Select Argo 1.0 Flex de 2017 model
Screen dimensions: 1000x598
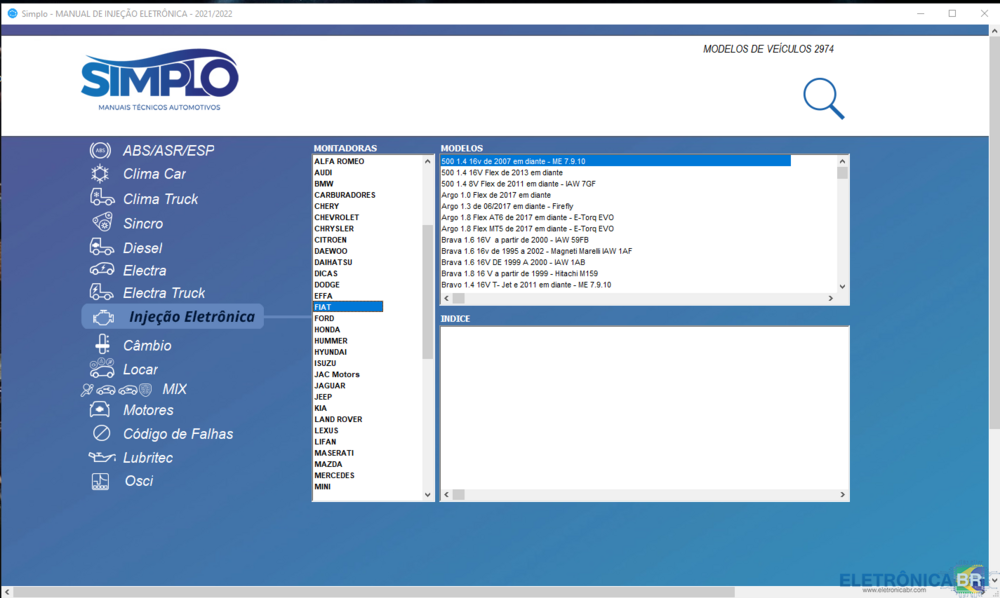coord(496,195)
